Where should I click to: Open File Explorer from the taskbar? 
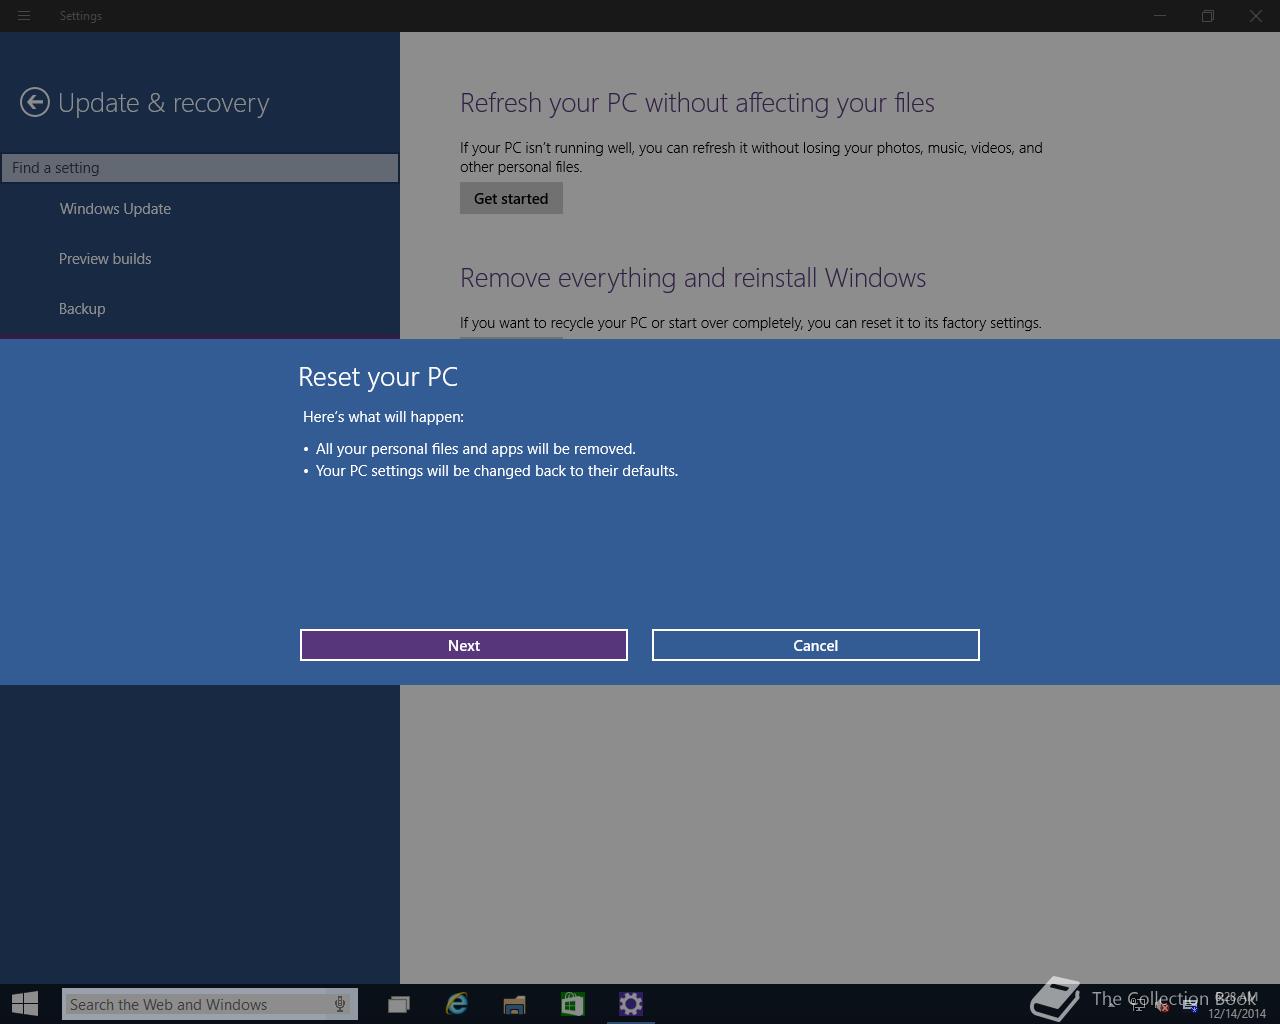pyautogui.click(x=514, y=1004)
